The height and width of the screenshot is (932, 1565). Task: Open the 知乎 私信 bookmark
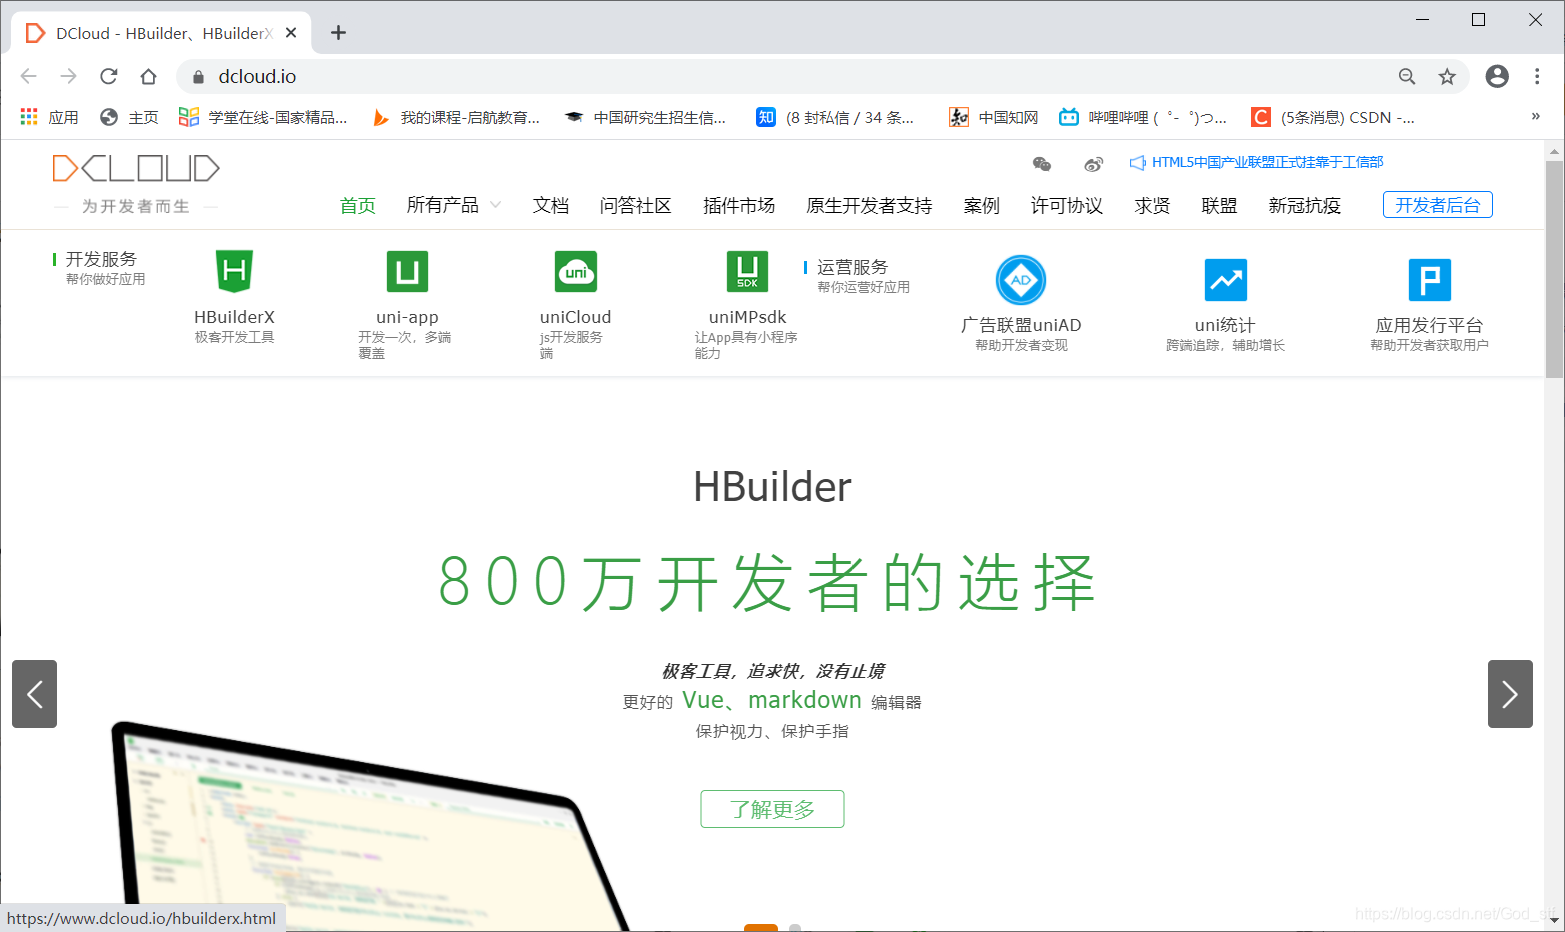835,117
